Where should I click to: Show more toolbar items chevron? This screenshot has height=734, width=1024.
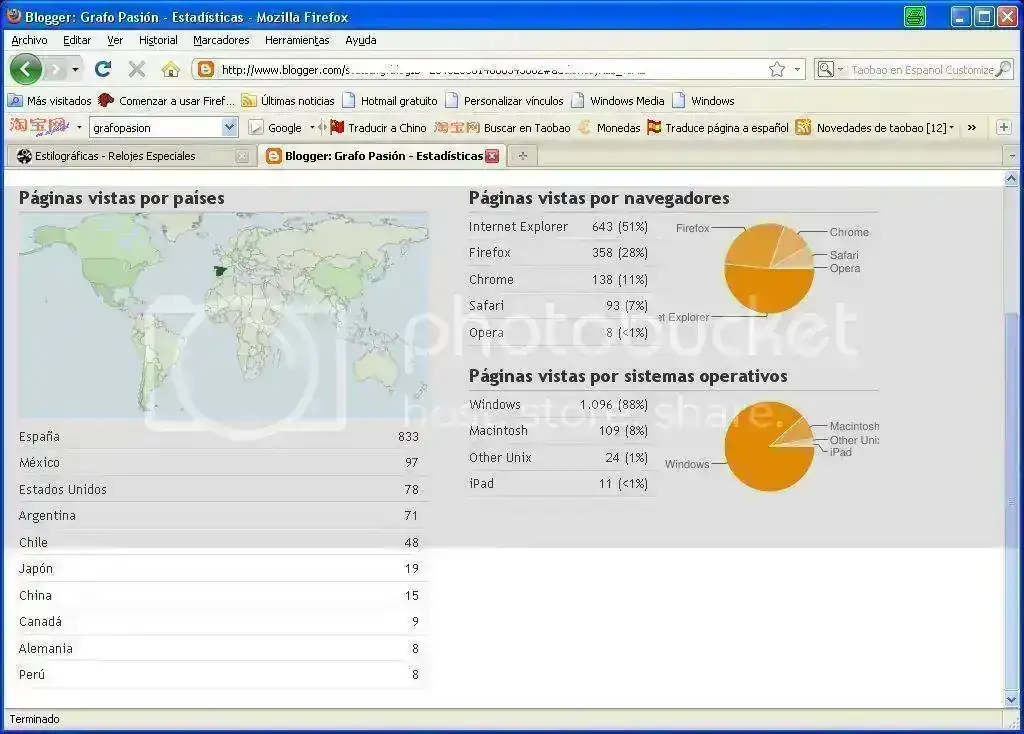(972, 128)
